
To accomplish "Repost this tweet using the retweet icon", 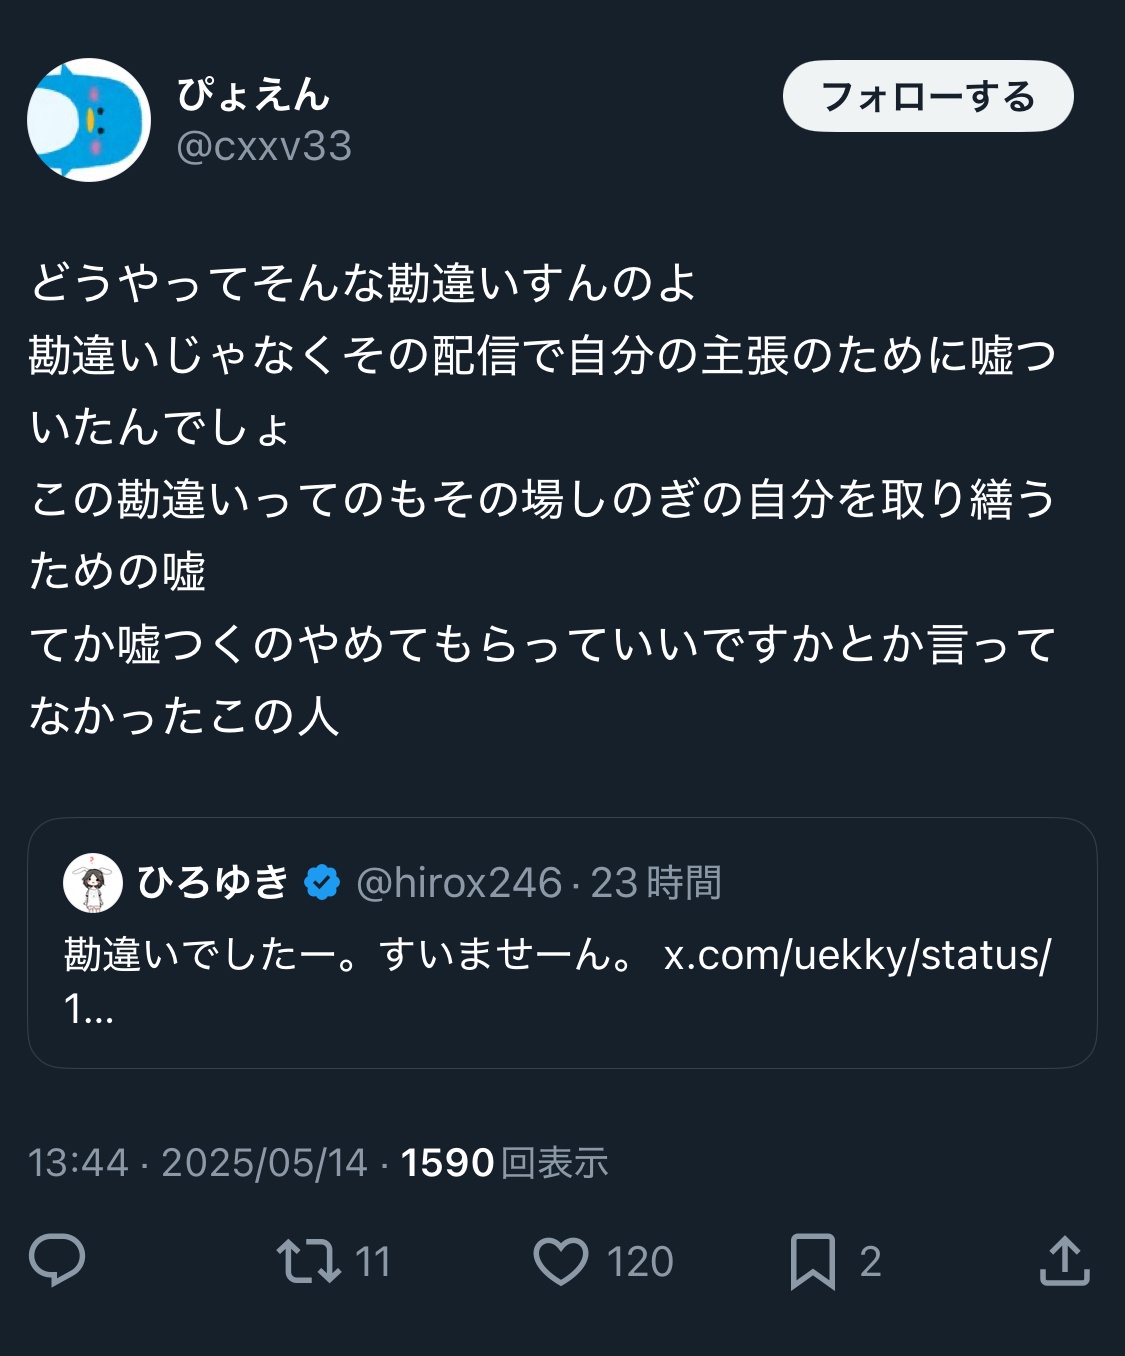I will pyautogui.click(x=308, y=1260).
